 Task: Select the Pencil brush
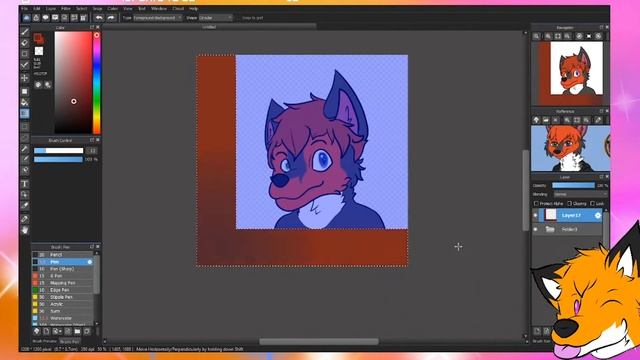[x=62, y=255]
